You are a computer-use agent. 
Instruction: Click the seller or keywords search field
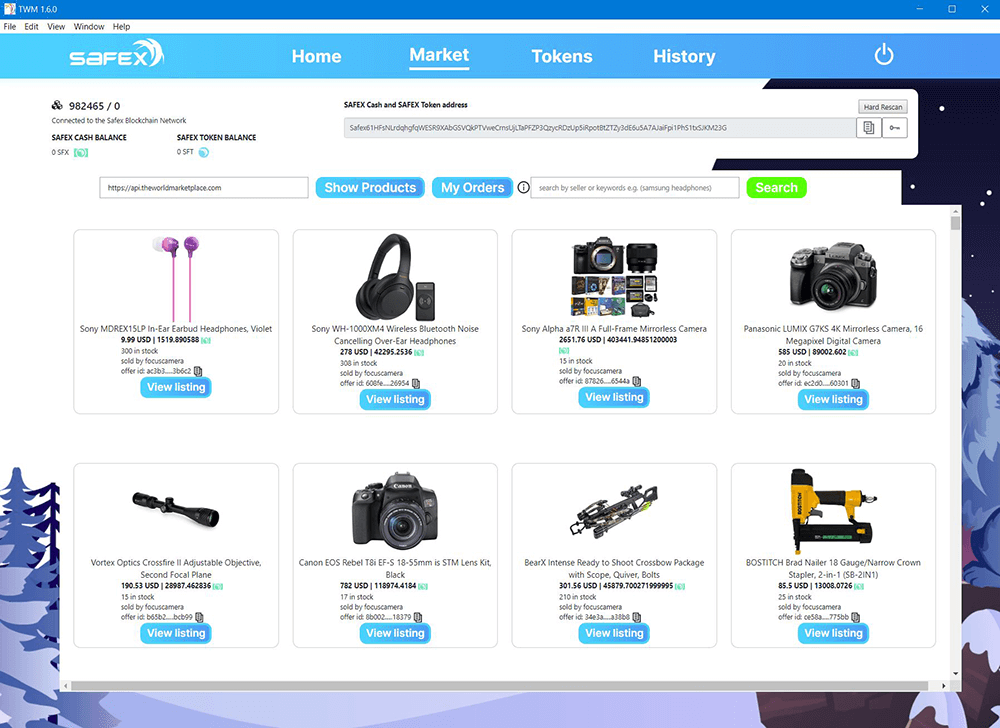[635, 187]
